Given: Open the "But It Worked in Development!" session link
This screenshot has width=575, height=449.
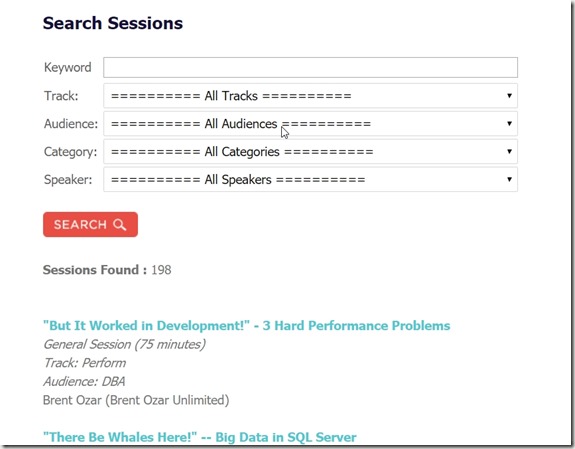Looking at the screenshot, I should (246, 326).
